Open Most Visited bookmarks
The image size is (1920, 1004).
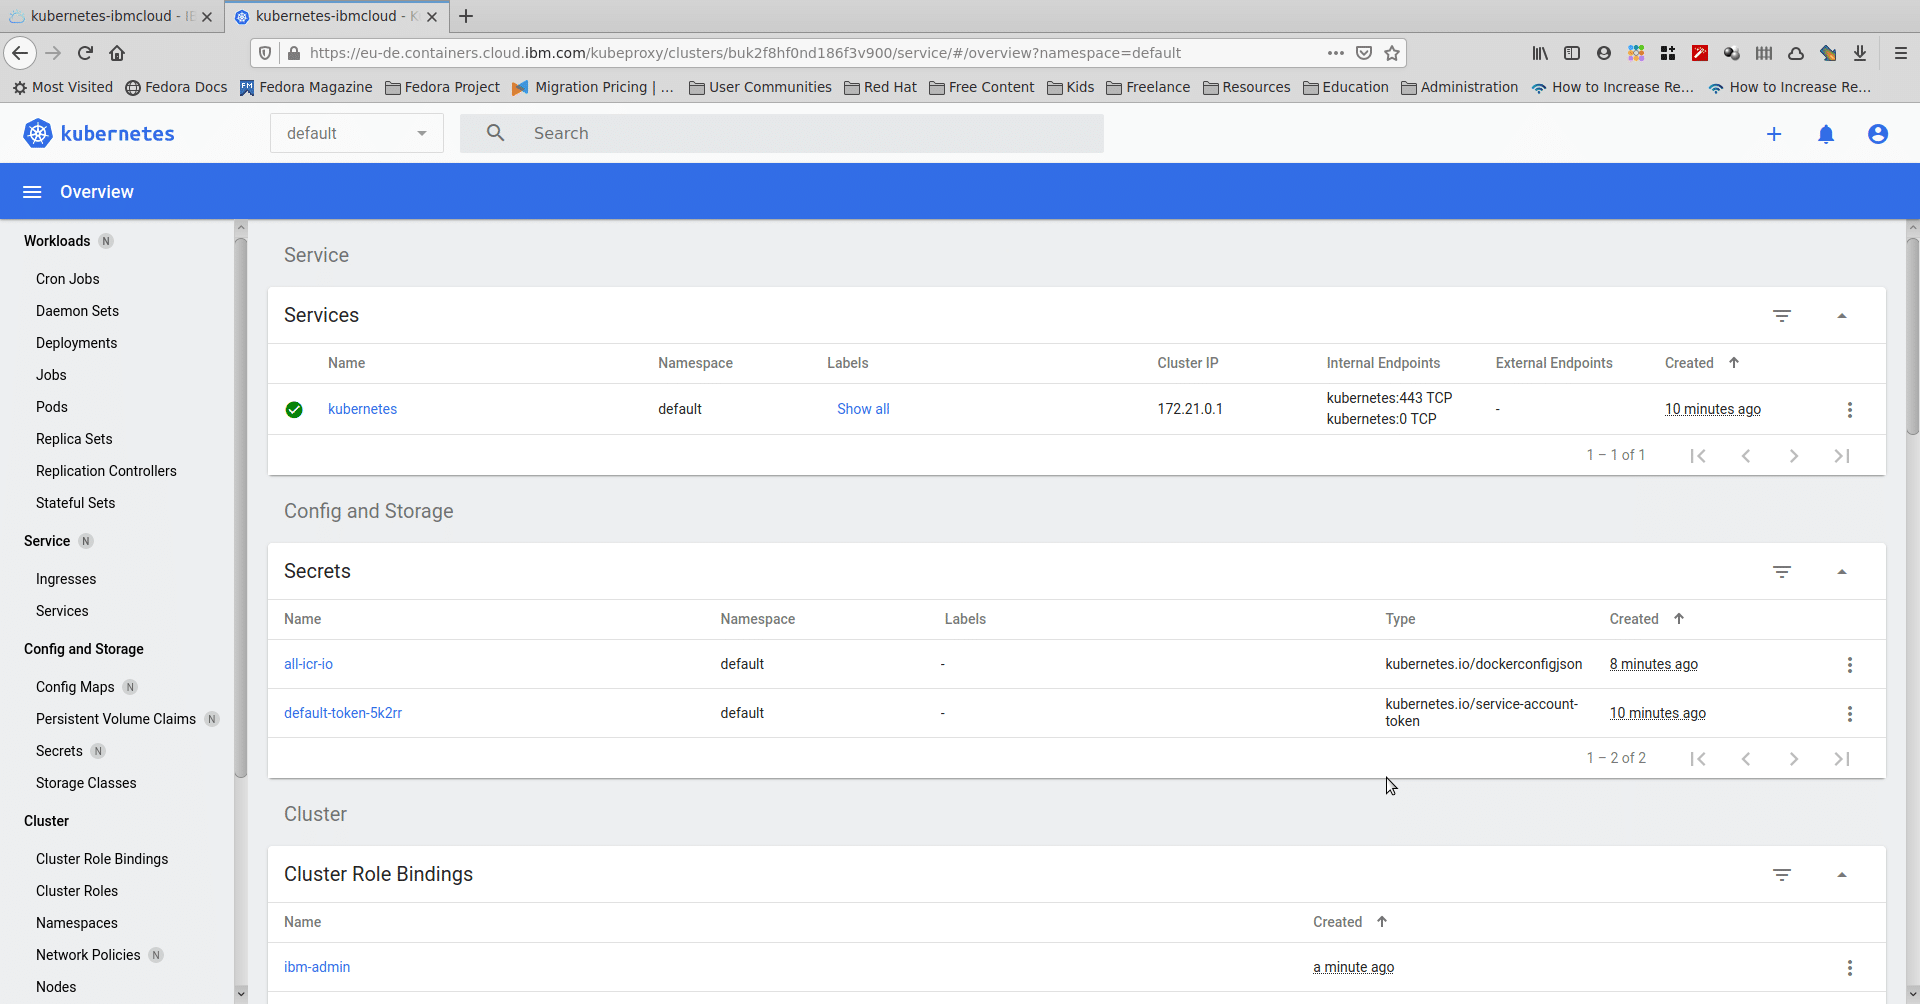(x=63, y=87)
